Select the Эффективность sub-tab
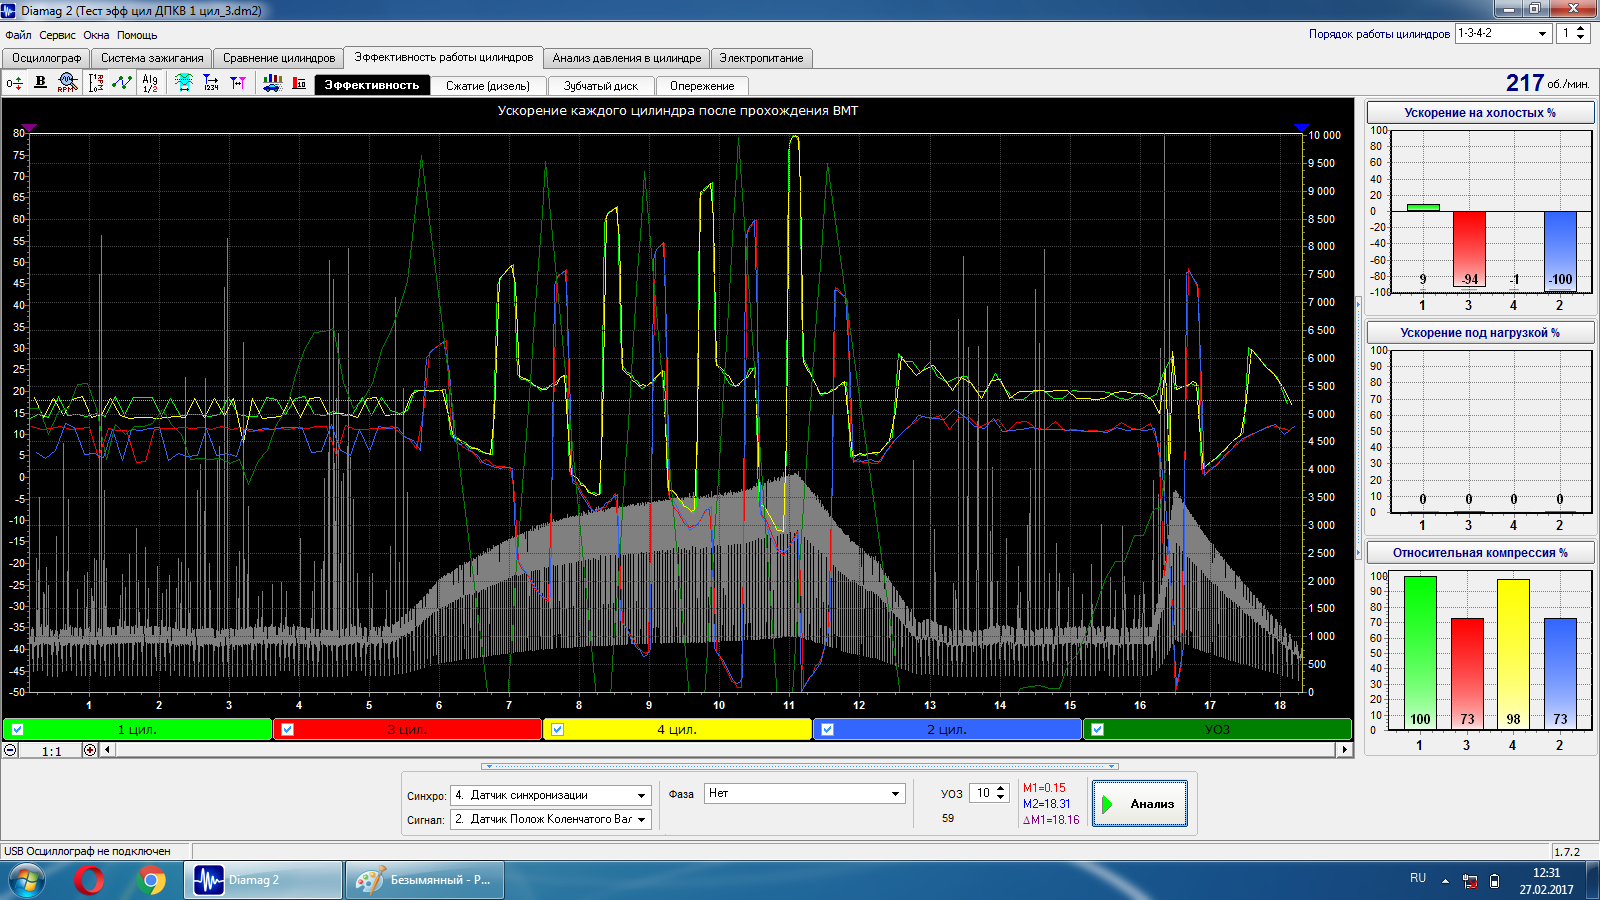 [372, 85]
